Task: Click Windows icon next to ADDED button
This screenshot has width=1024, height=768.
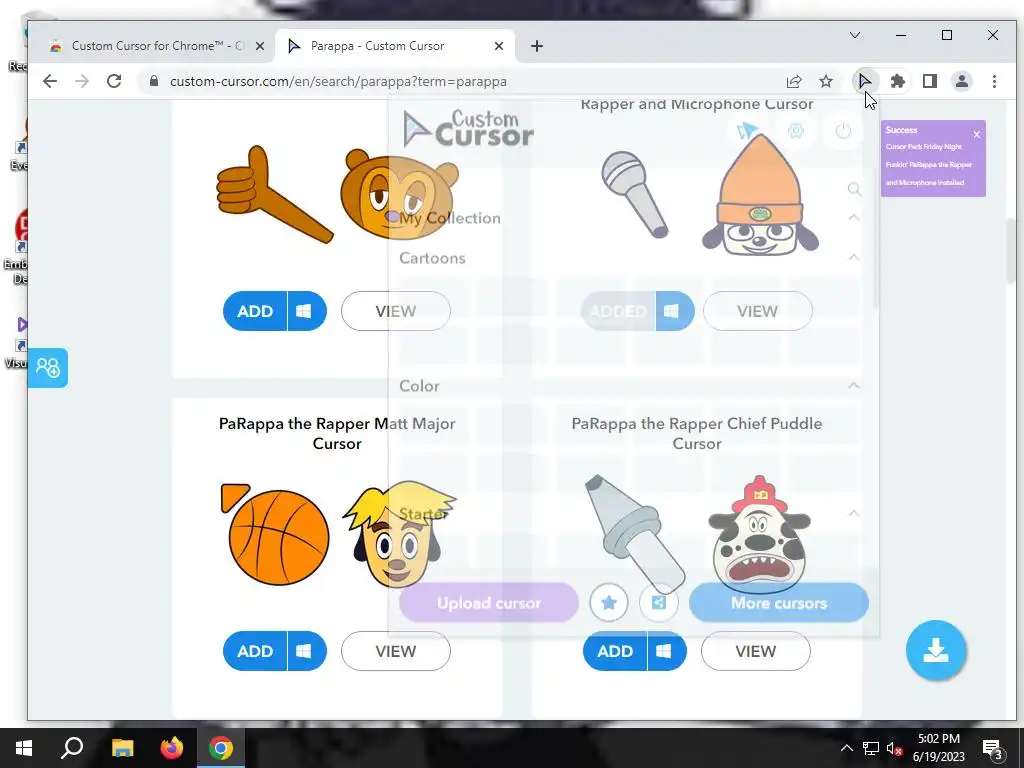Action: (x=673, y=311)
